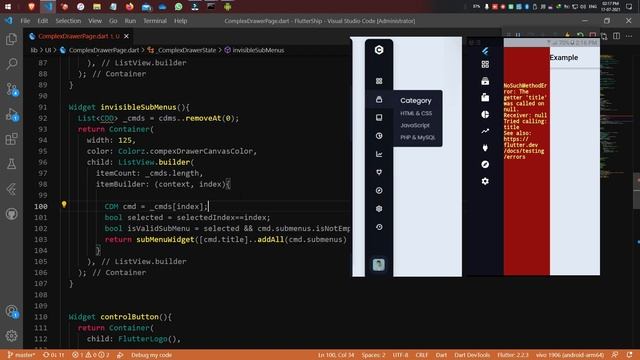Open the Terminal menu

click(155, 21)
